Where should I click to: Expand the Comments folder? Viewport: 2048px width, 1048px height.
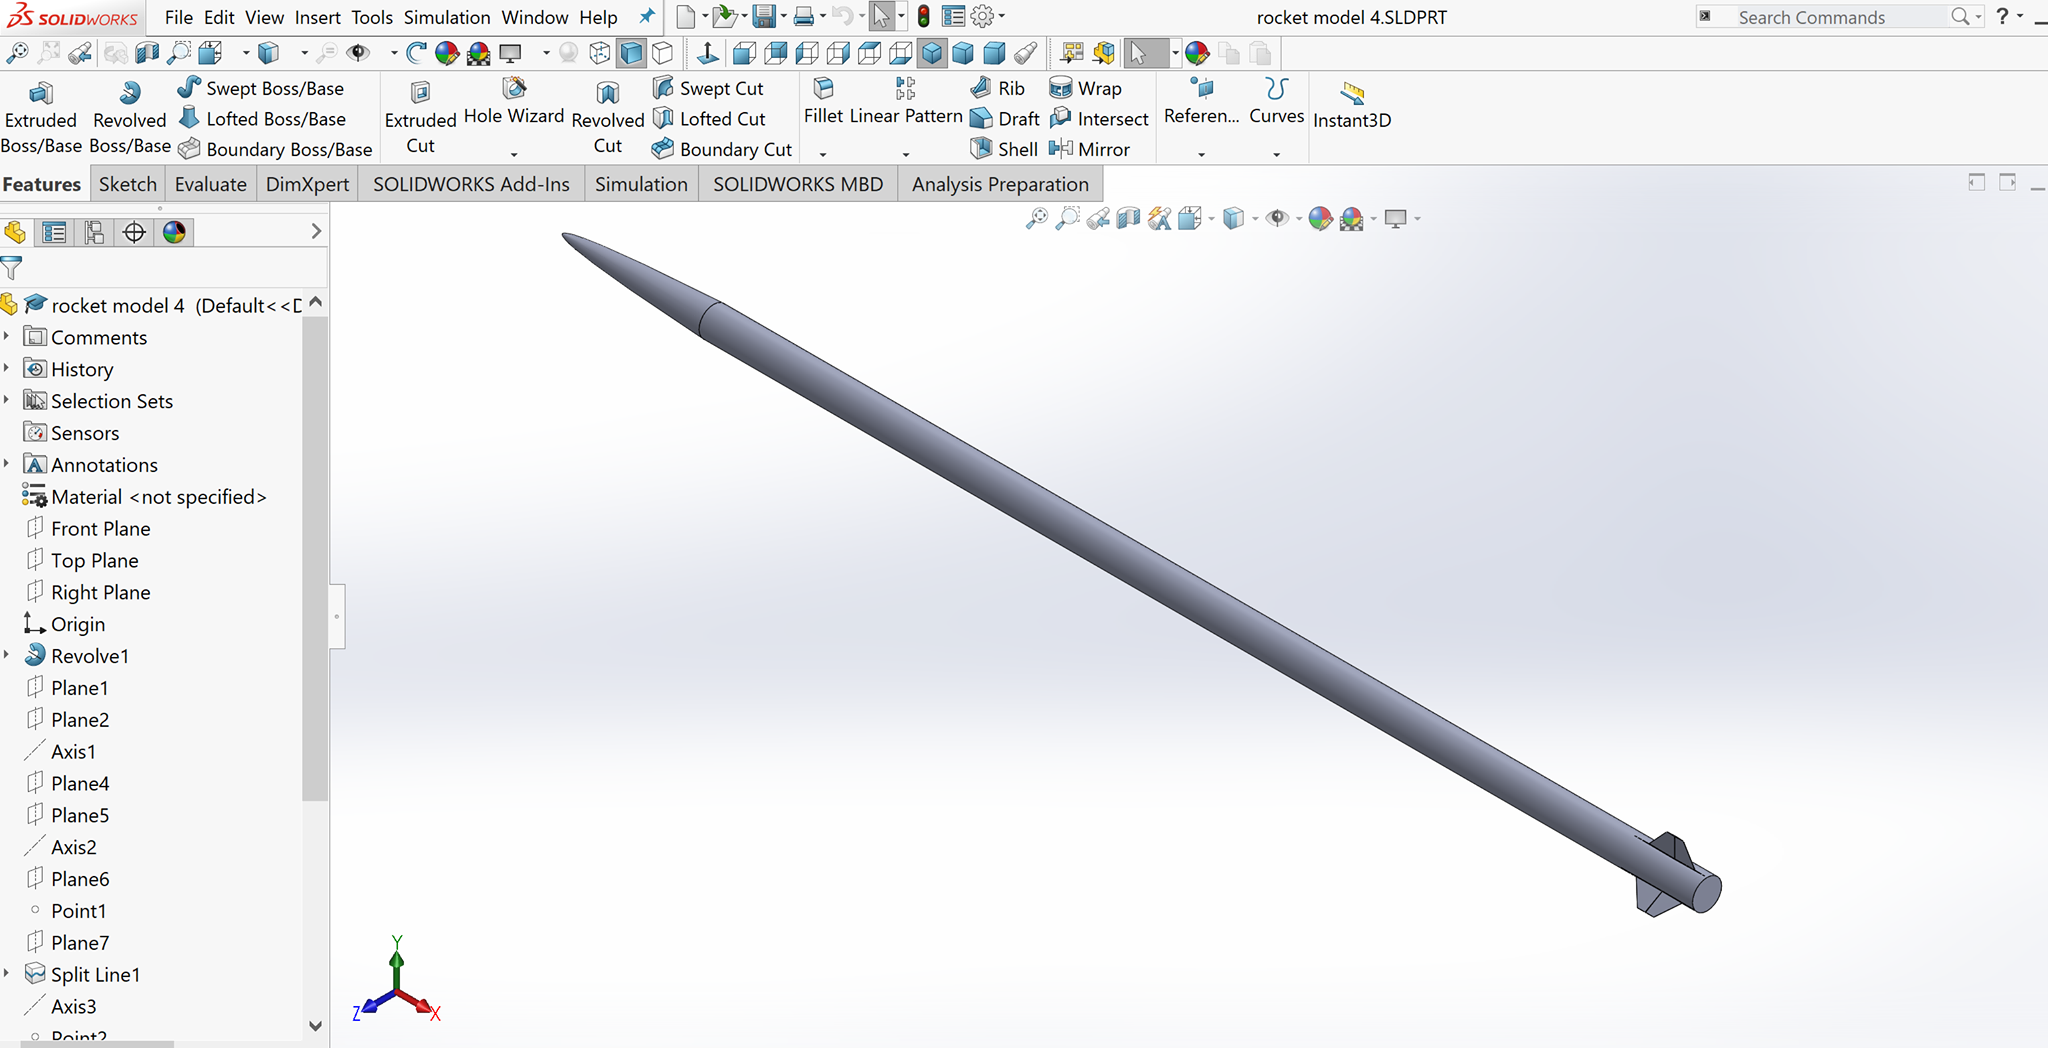(x=7, y=336)
